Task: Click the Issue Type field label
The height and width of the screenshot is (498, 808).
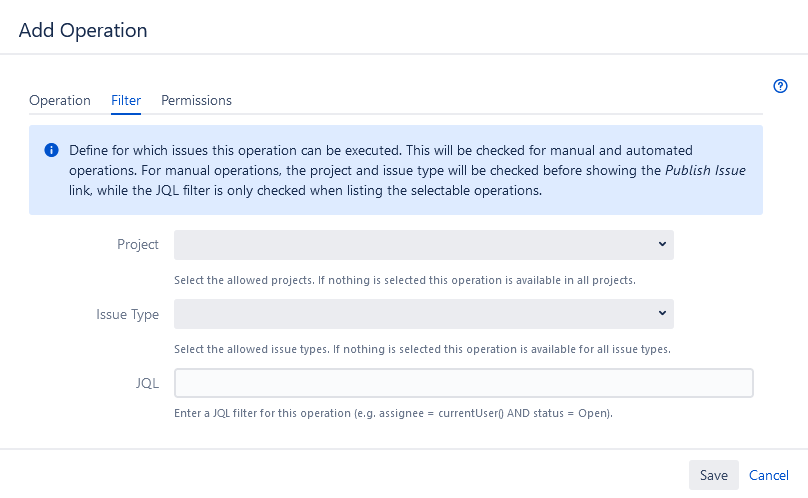Action: pos(127,314)
